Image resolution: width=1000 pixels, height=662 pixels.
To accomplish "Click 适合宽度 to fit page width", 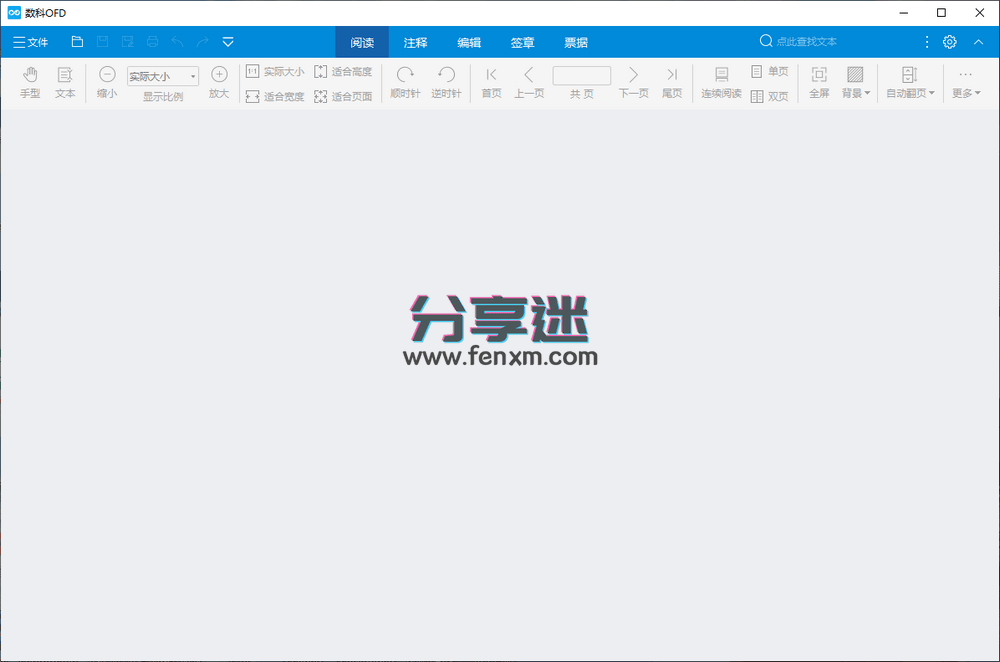I will point(274,95).
